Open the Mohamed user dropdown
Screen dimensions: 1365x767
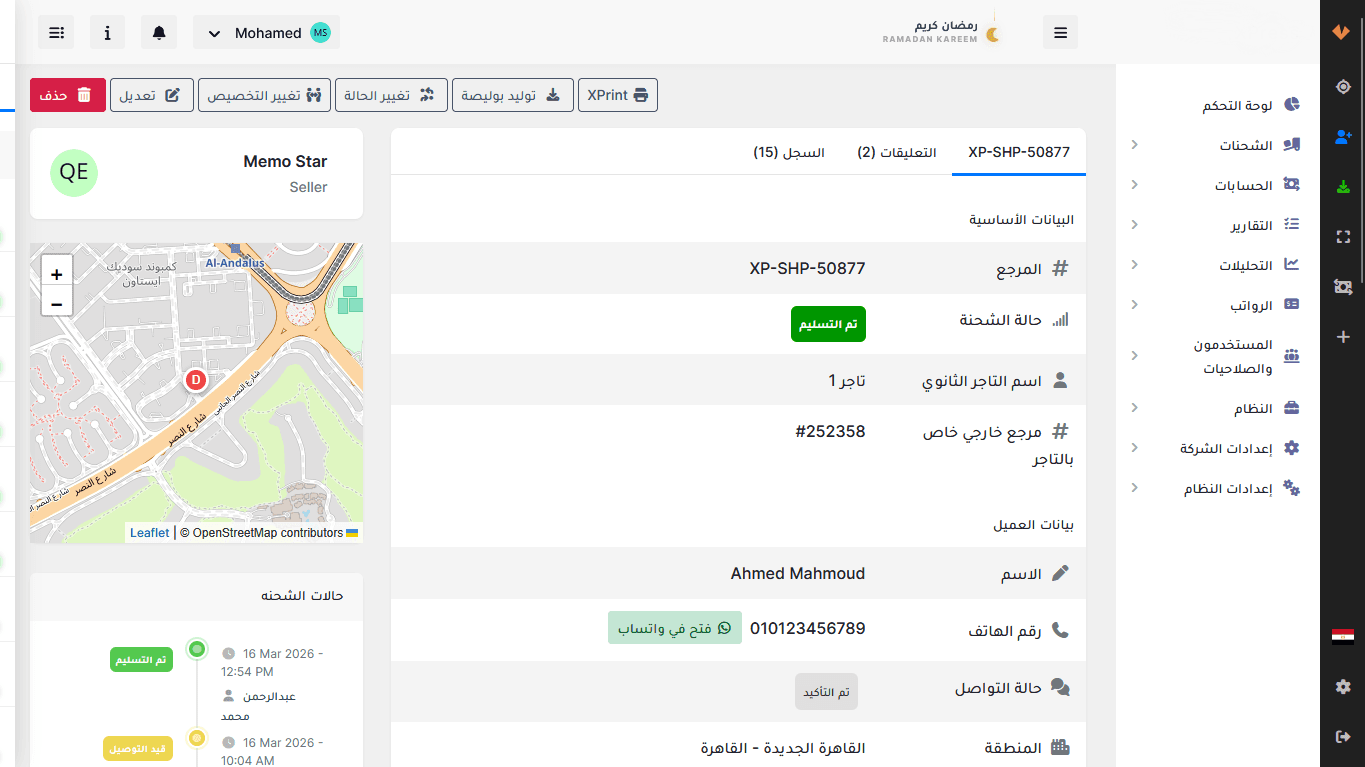click(267, 33)
